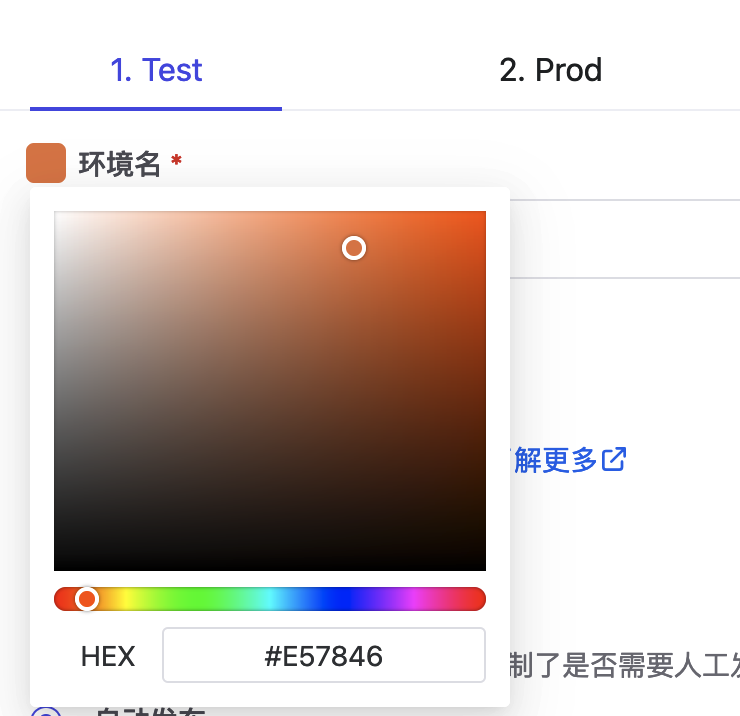Click the hue slider's round handle
The image size is (740, 716).
point(87,599)
